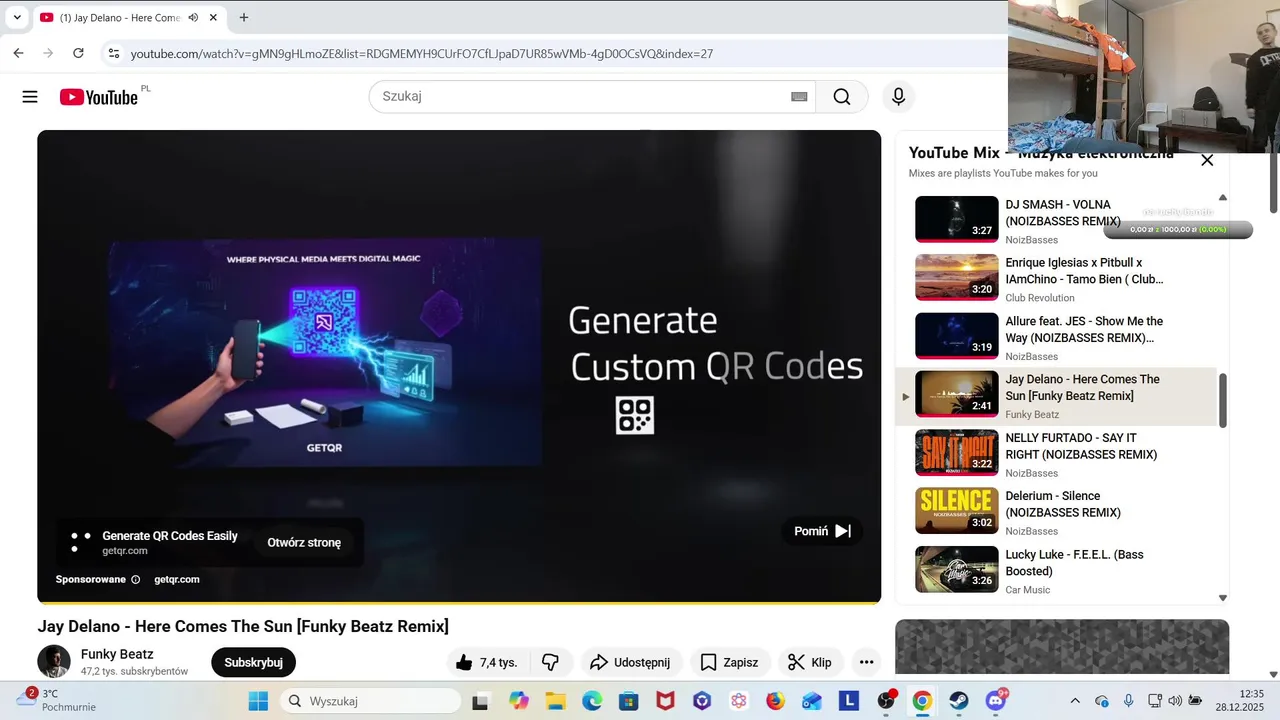Select the Jay Delano Here Comes The Sun playlist entry
This screenshot has height=720, width=1280.
click(1056, 397)
